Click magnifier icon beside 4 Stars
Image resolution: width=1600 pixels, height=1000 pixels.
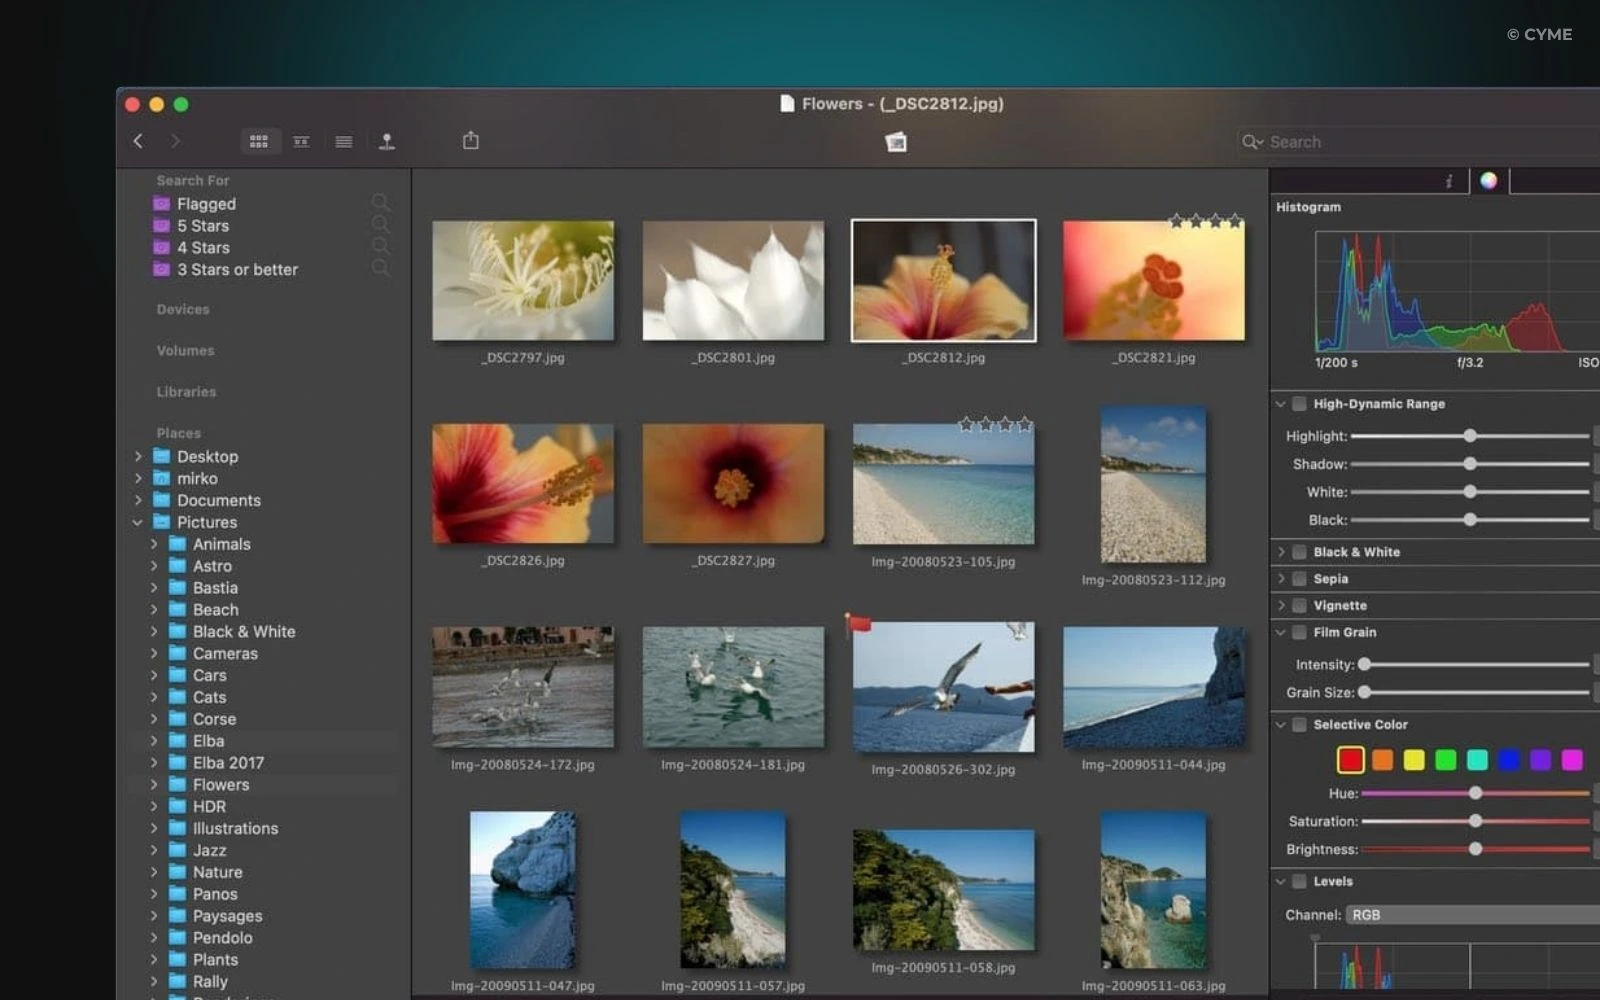point(381,247)
